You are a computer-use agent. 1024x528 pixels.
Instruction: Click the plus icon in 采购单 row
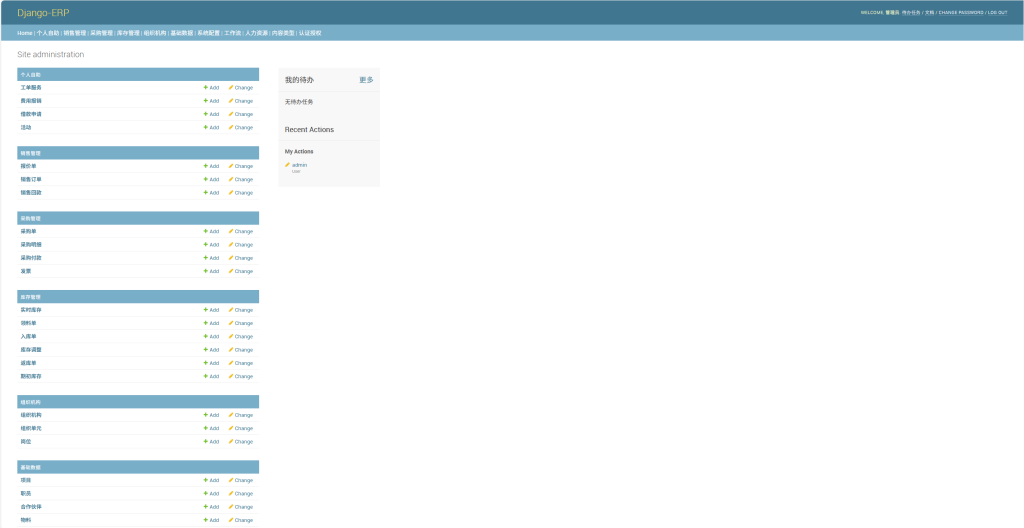coord(206,231)
